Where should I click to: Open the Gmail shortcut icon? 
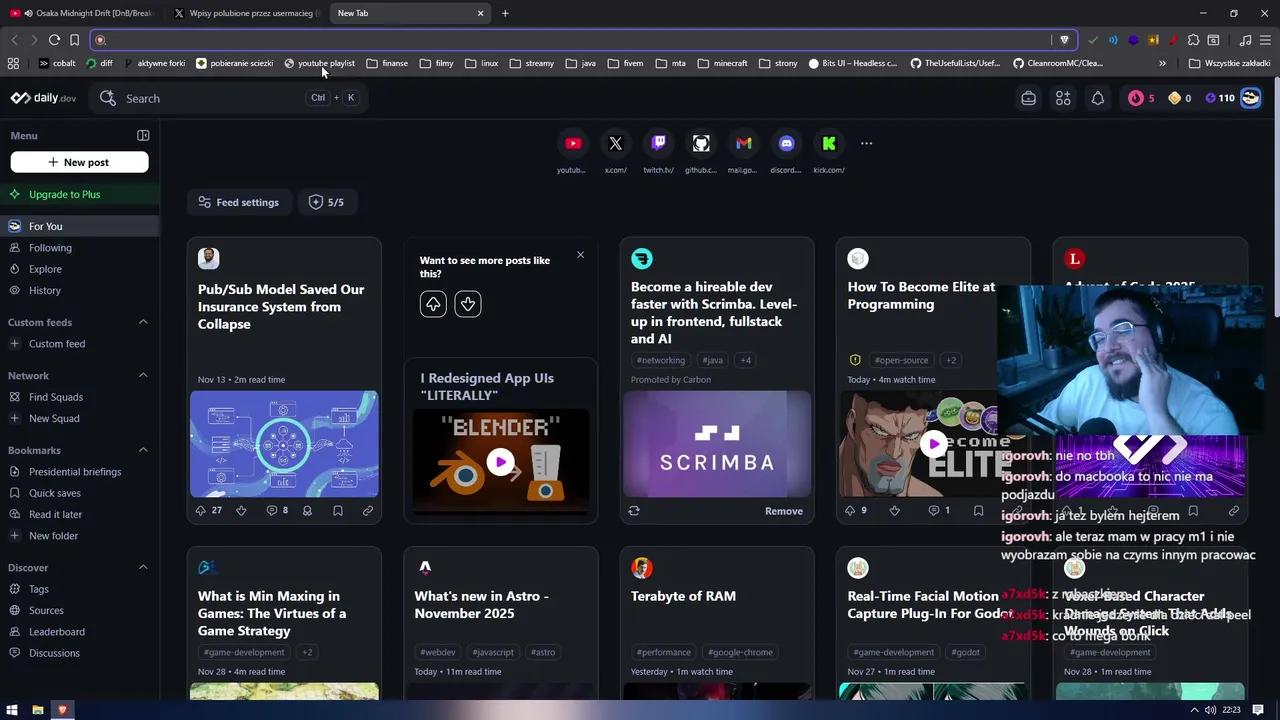coord(744,143)
